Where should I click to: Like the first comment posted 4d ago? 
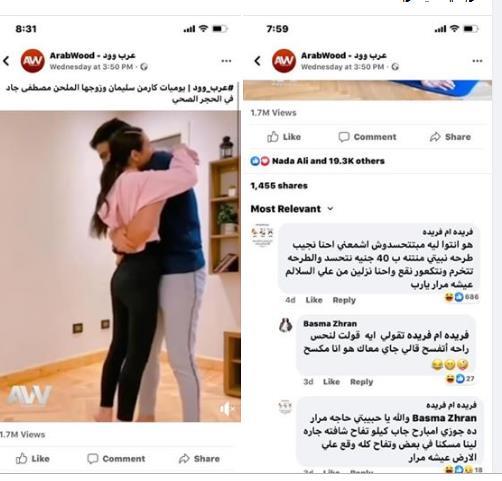(314, 300)
